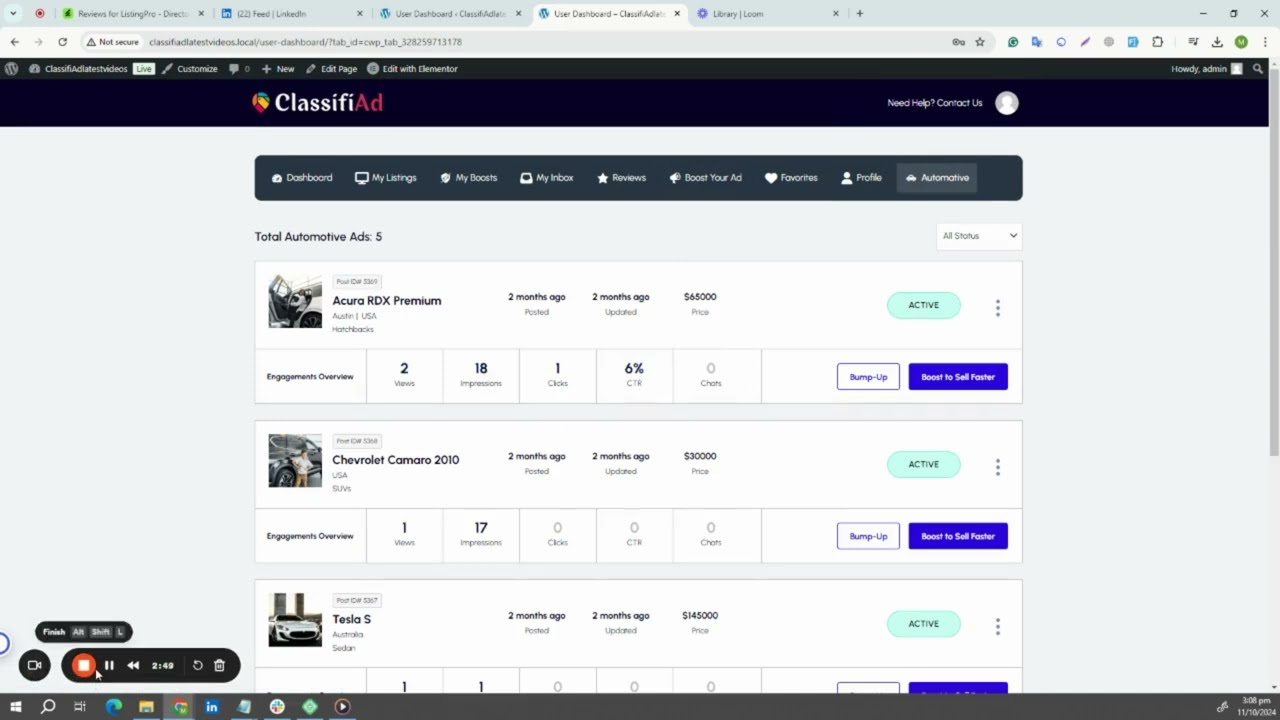Click Customize in the WordPress admin bar

189,69
